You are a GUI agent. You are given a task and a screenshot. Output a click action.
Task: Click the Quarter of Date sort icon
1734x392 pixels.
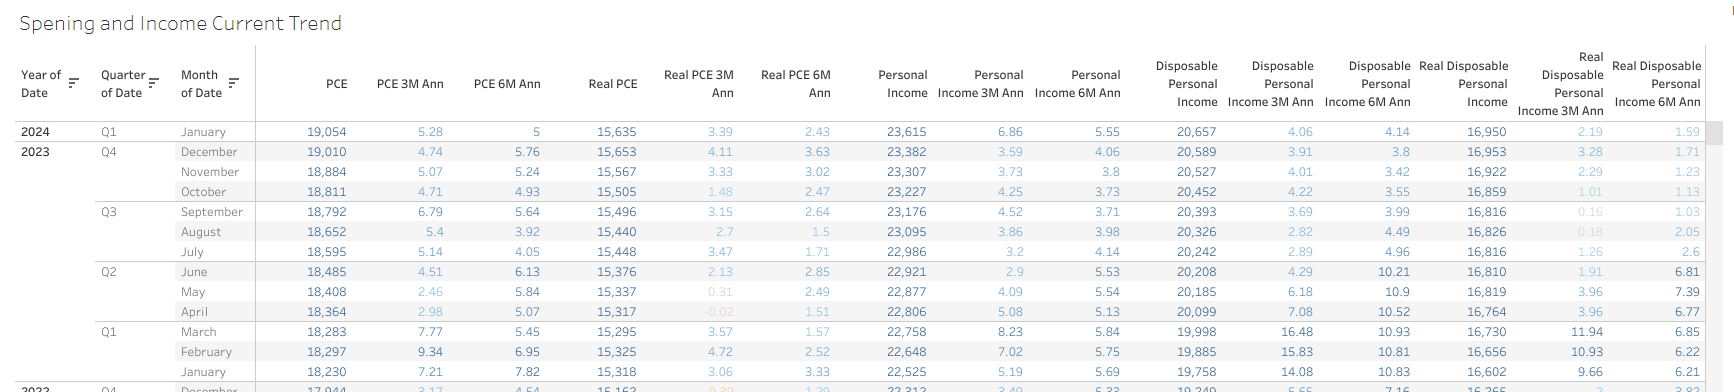(x=153, y=83)
